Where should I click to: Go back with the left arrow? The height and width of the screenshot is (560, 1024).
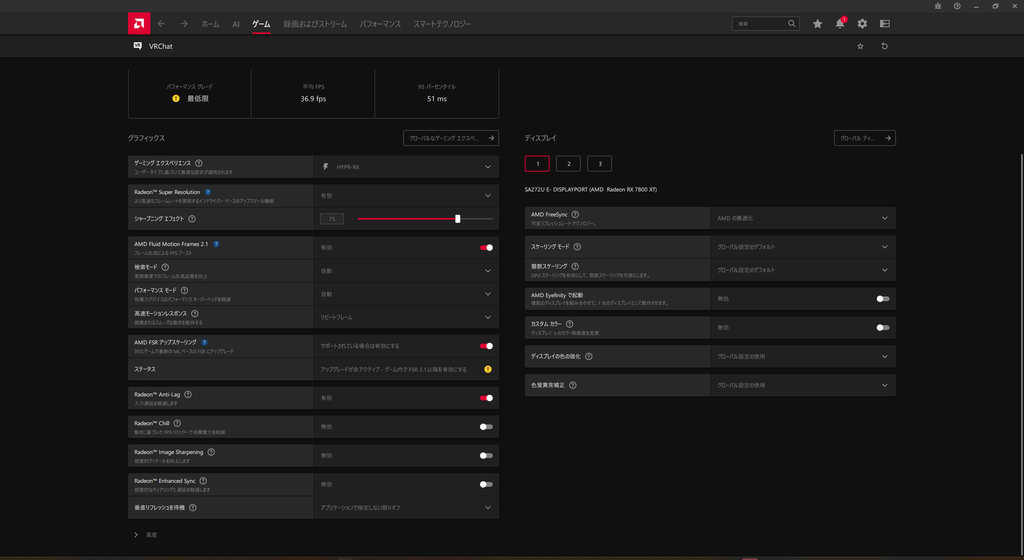click(x=161, y=23)
